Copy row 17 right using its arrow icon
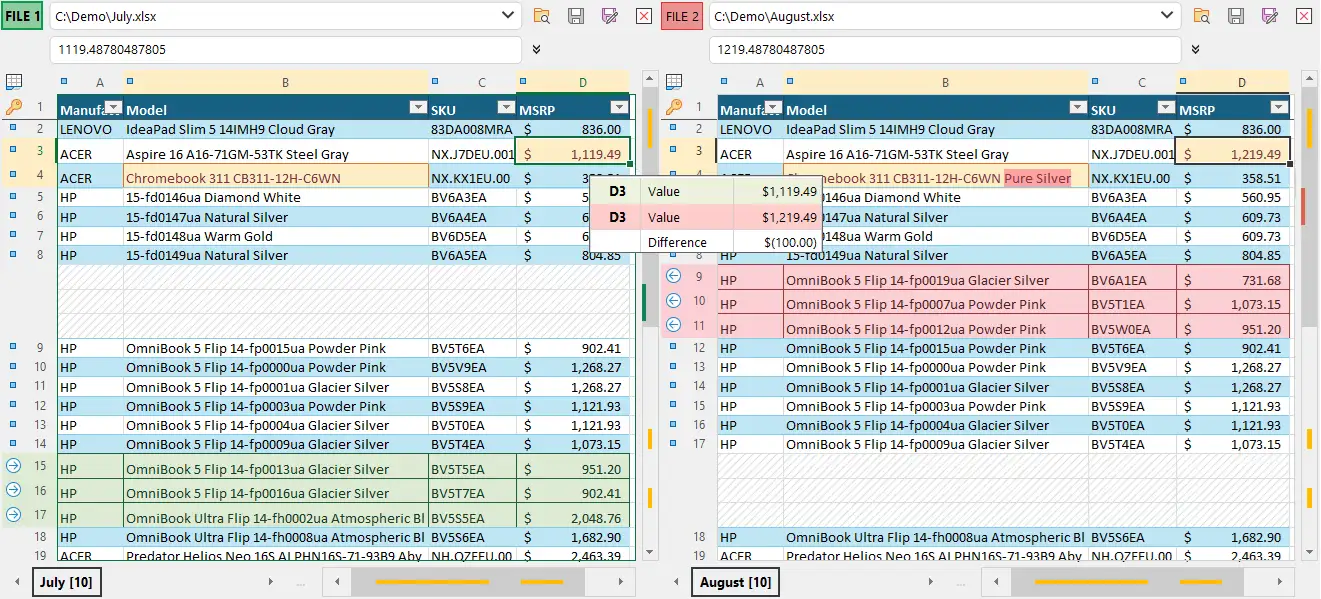The height and width of the screenshot is (599, 1321). 13,514
